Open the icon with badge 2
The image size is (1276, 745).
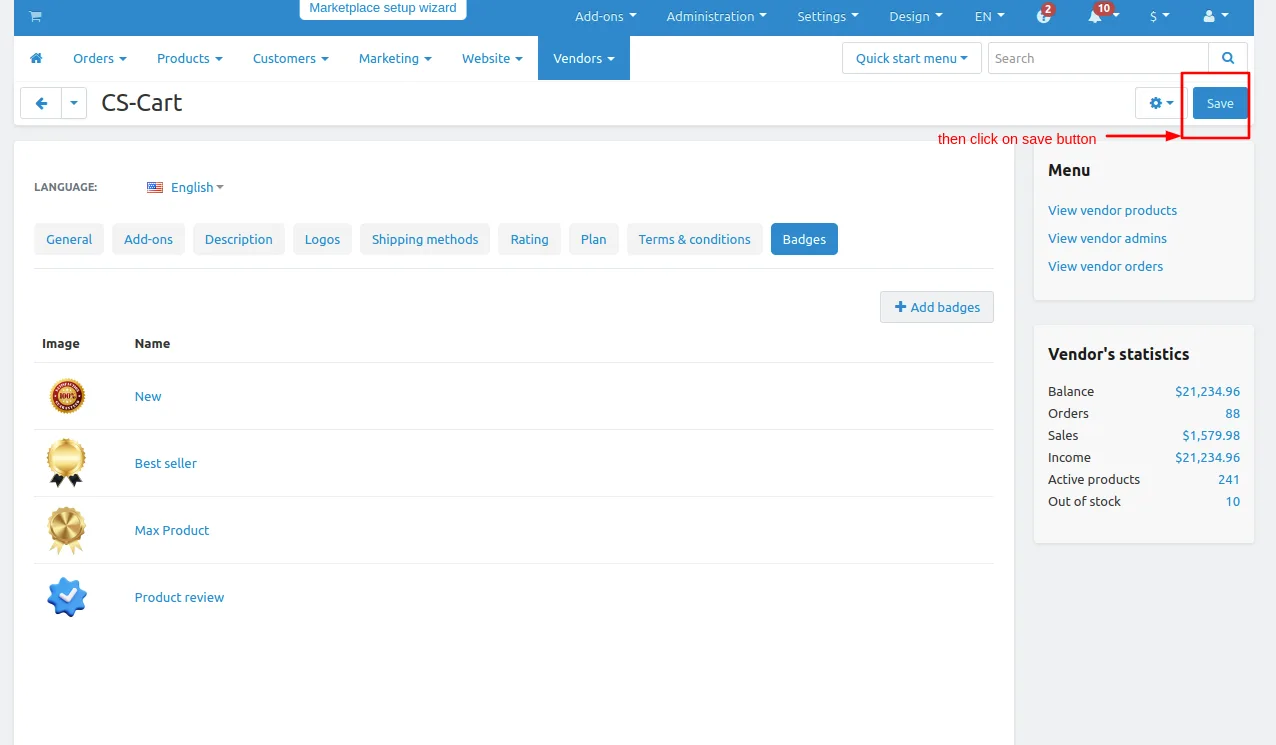point(1045,15)
